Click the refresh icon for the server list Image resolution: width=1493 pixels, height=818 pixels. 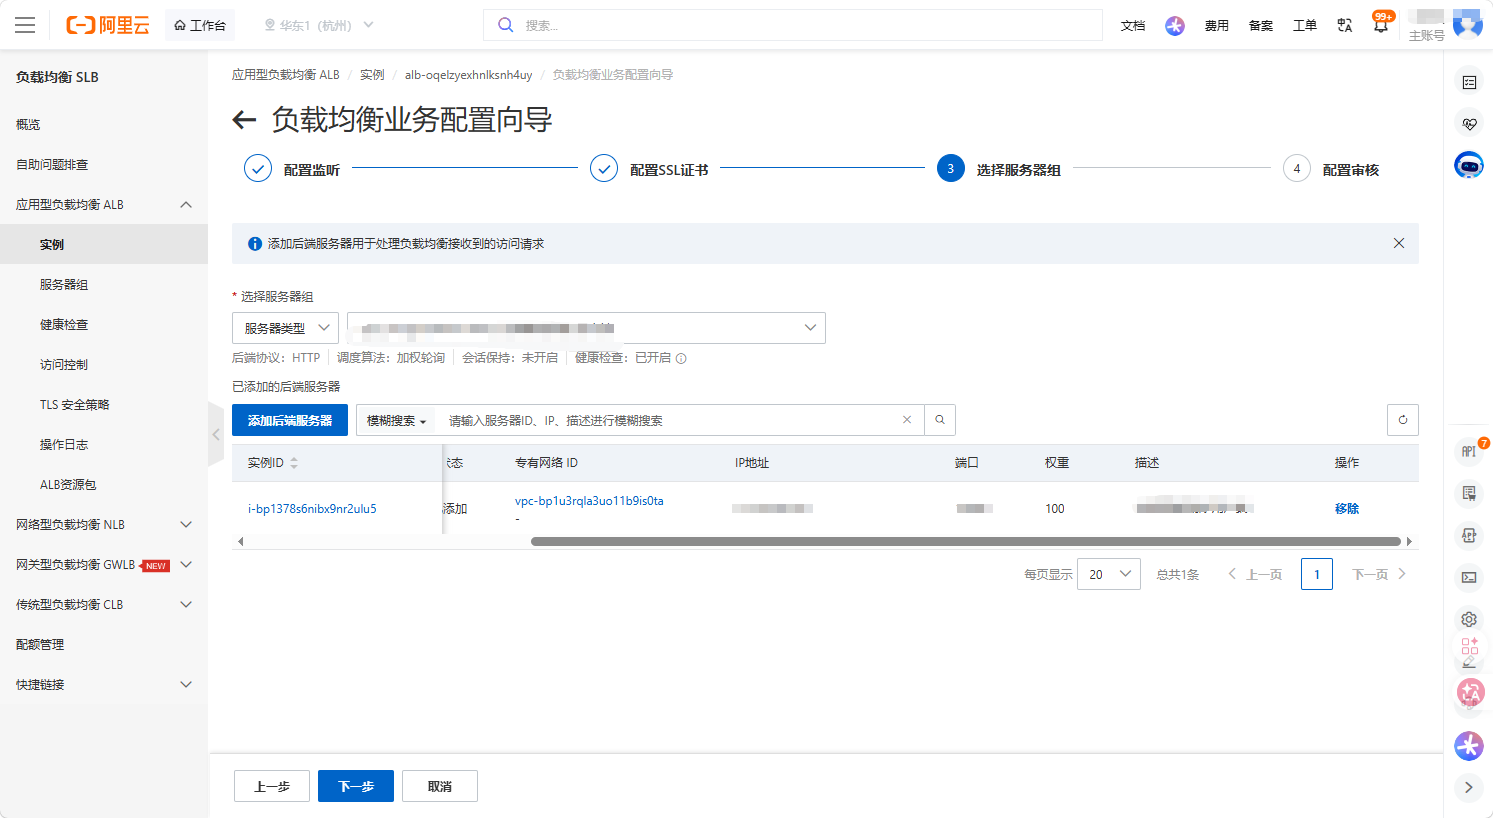coord(1403,420)
